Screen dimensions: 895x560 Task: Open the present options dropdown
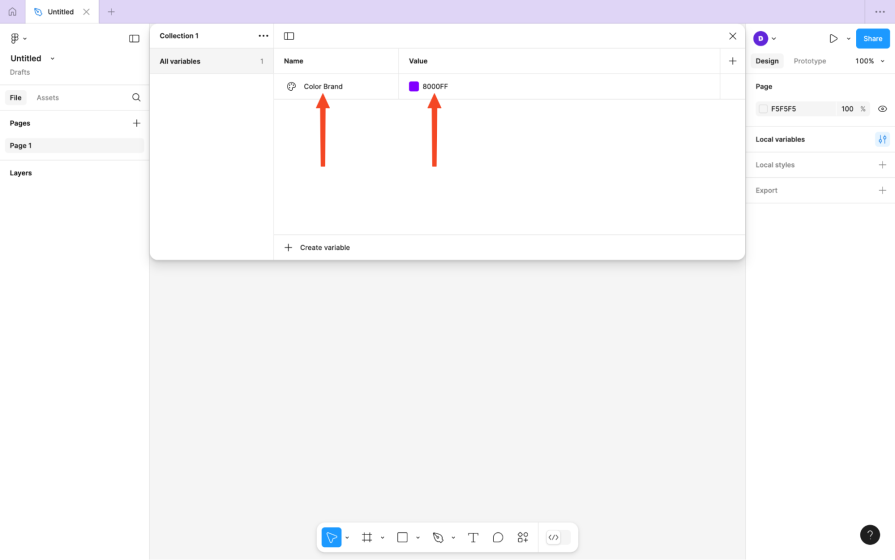[x=848, y=39]
